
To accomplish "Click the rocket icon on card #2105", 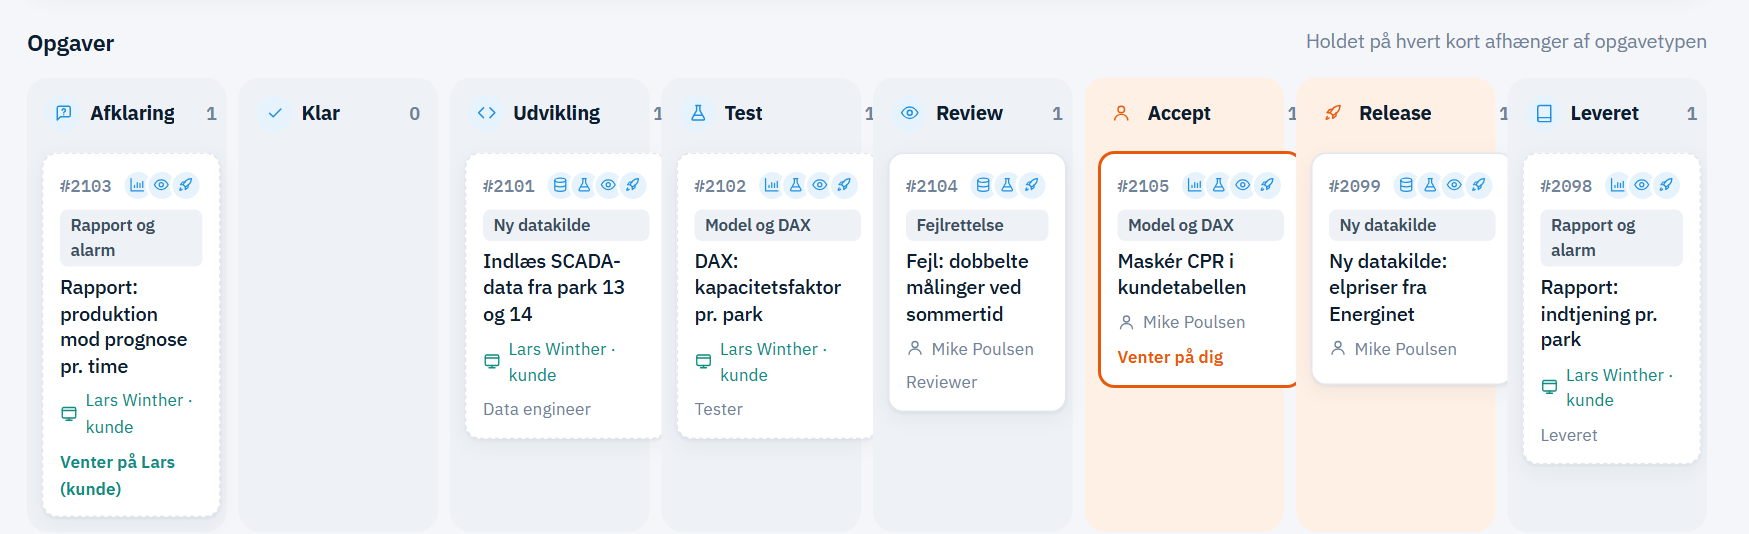I will click(1267, 185).
